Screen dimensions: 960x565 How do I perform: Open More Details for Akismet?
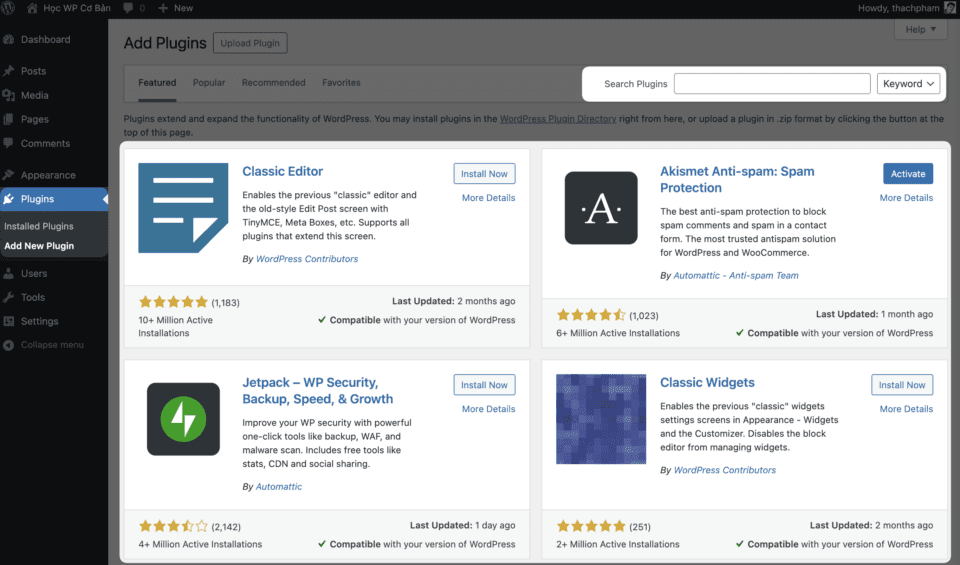[906, 198]
